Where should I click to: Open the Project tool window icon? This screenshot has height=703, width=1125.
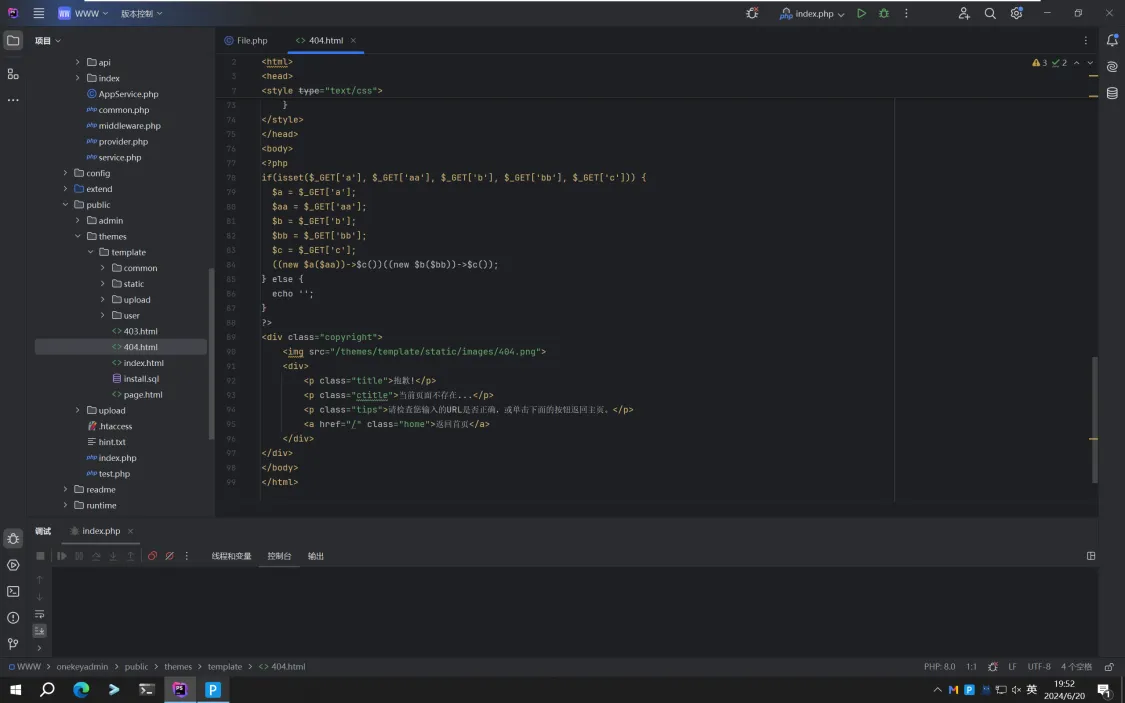tap(13, 40)
